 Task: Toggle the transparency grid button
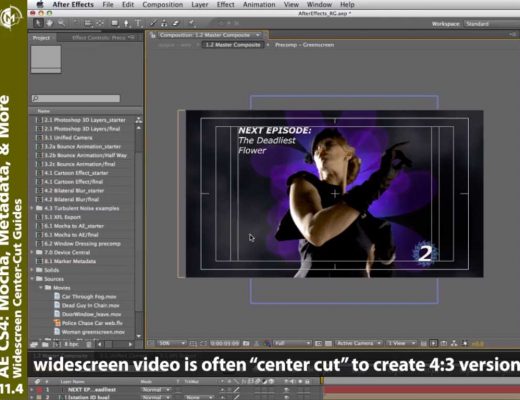(328, 343)
